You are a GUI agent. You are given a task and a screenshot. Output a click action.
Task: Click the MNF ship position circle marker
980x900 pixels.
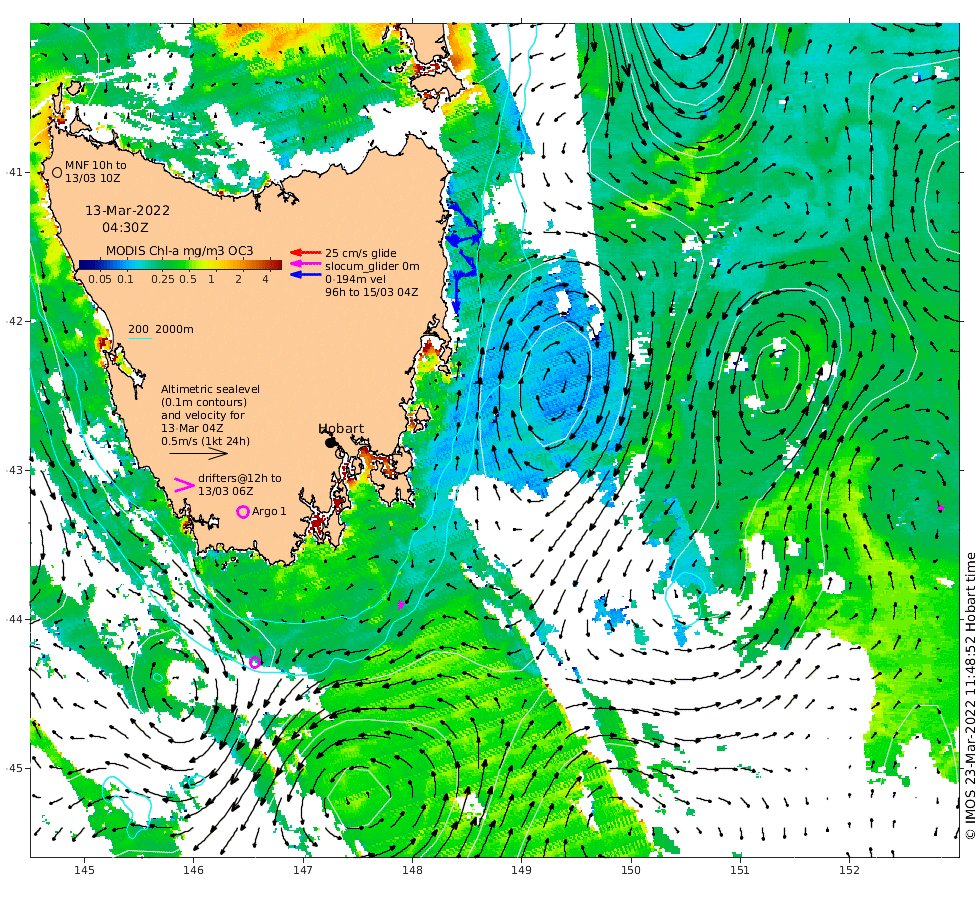[x=57, y=172]
